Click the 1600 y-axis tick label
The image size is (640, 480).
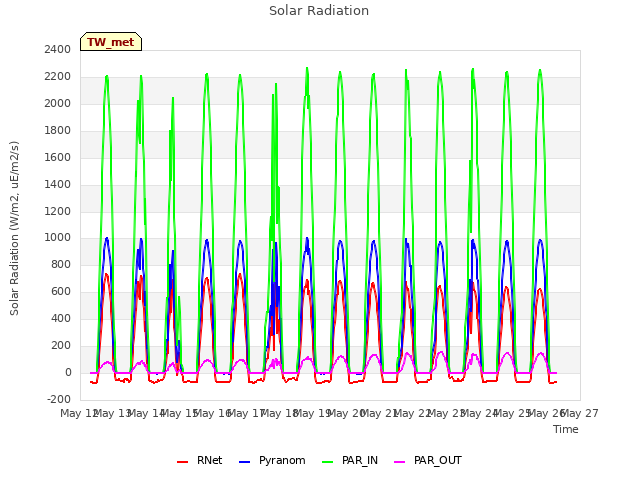coord(58,158)
